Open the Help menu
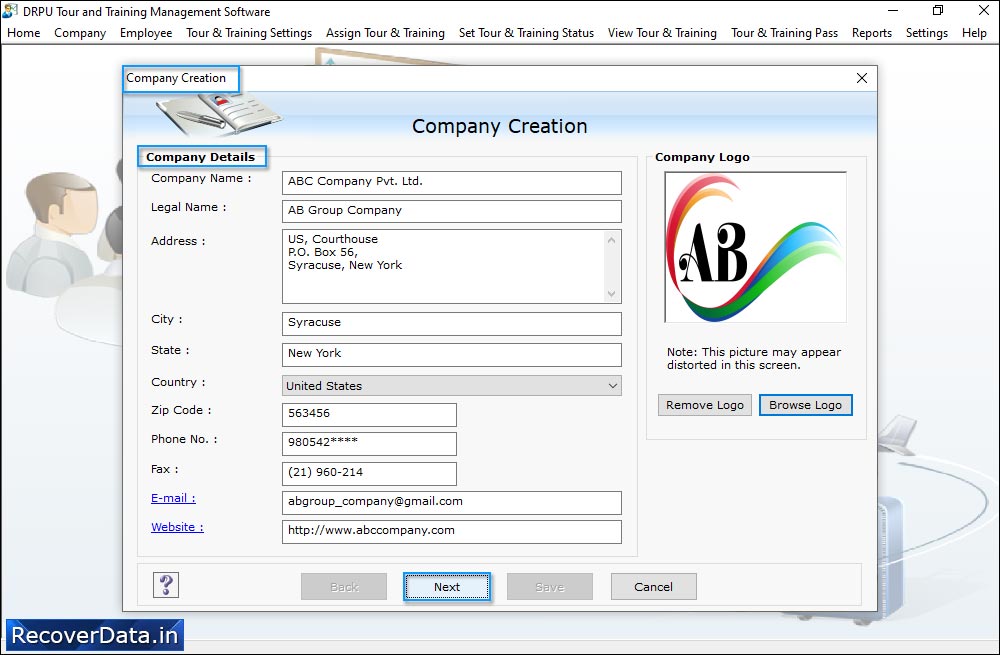 click(x=974, y=33)
